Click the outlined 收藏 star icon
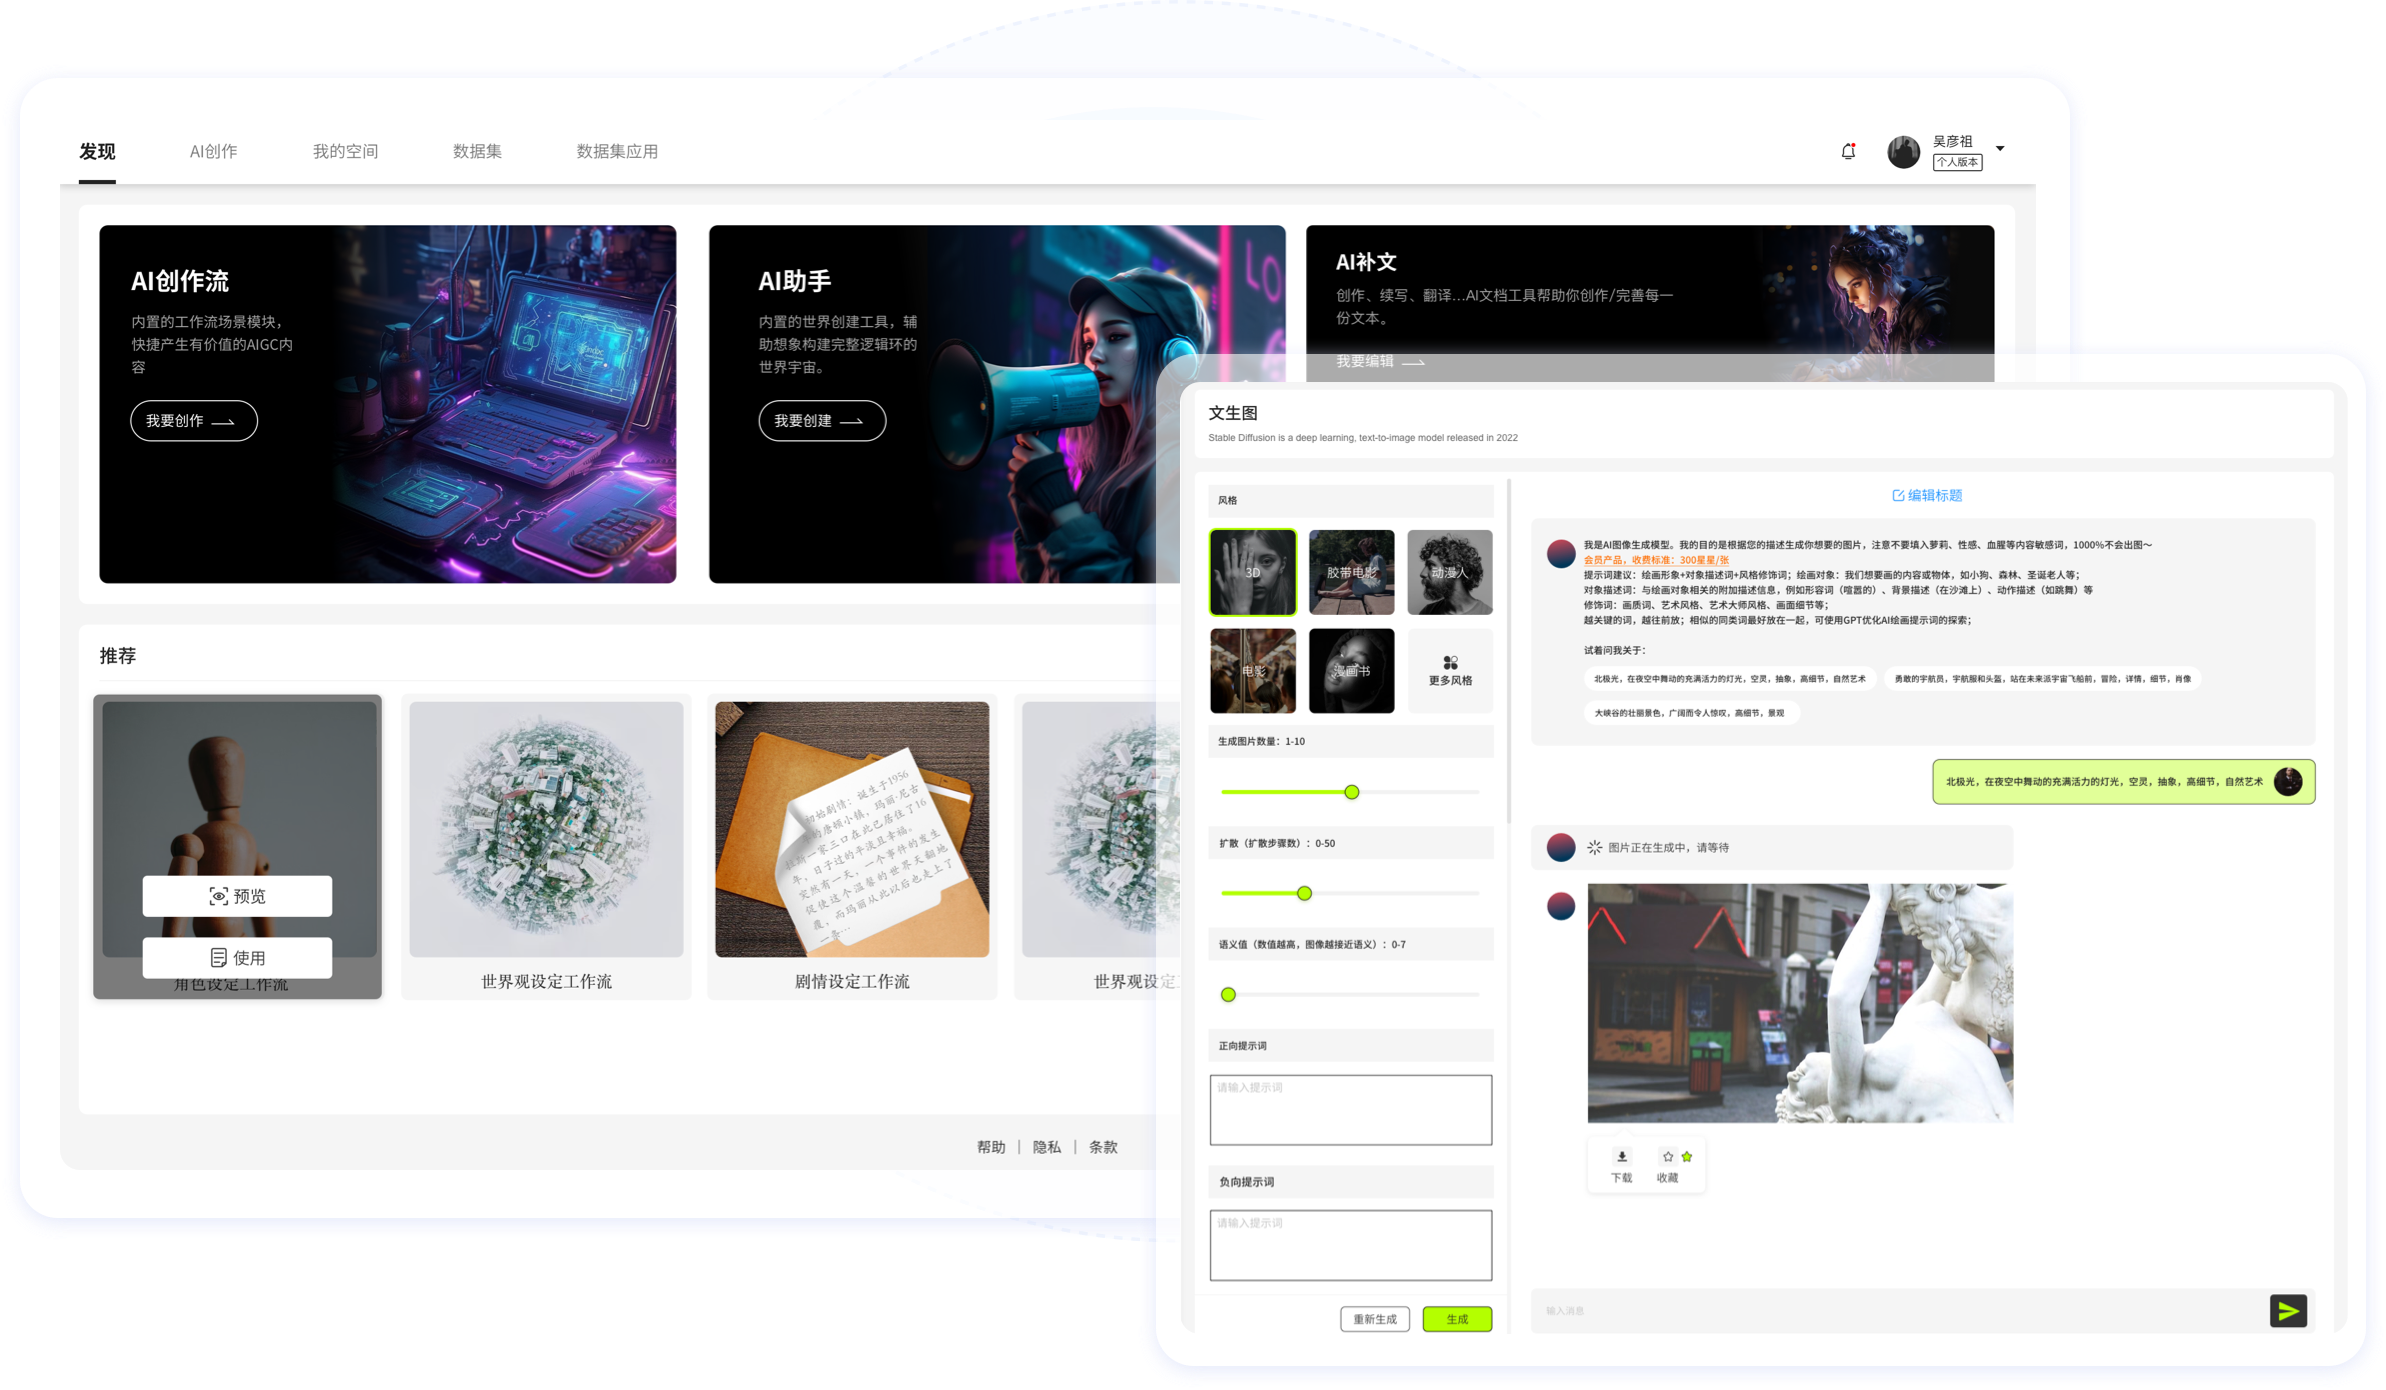Viewport: 2386px width, 1390px height. pyautogui.click(x=1667, y=1157)
